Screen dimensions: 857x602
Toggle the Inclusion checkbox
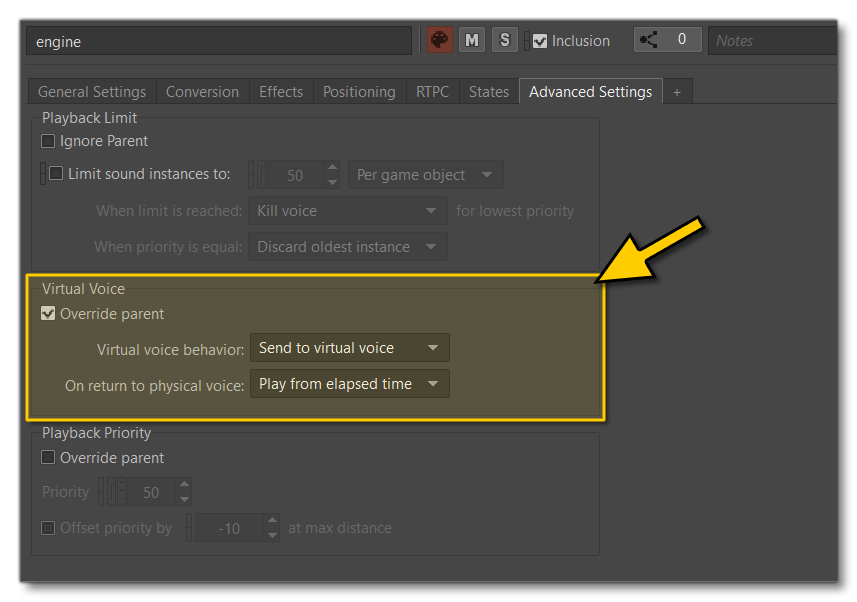coord(540,41)
